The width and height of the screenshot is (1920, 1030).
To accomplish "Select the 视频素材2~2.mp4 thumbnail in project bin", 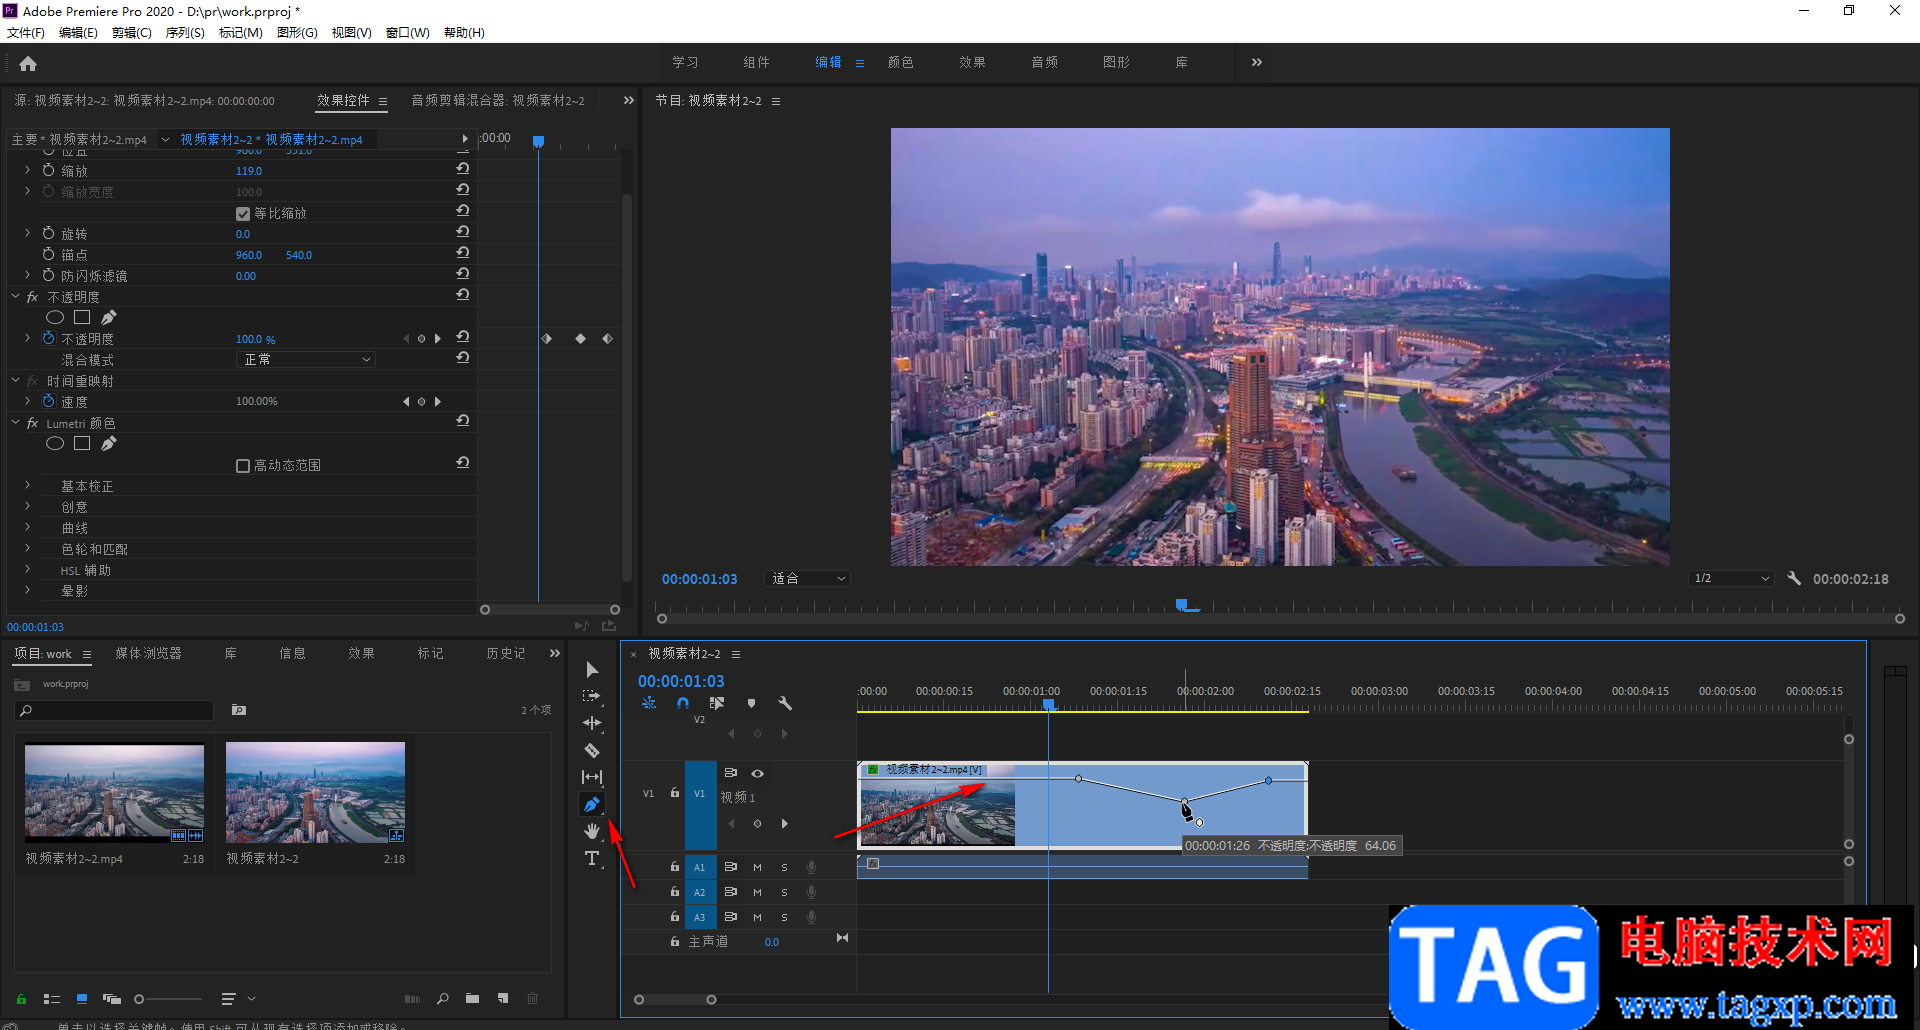I will click(114, 792).
